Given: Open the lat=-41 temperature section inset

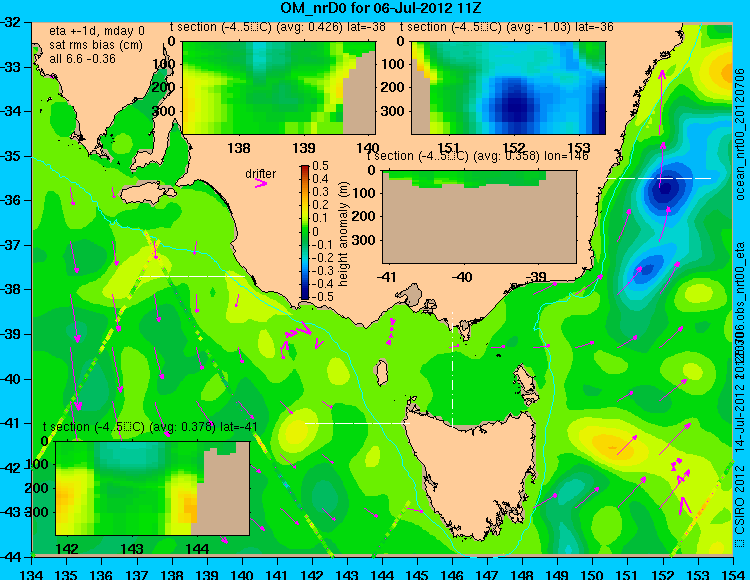Looking at the screenshot, I should (x=153, y=488).
